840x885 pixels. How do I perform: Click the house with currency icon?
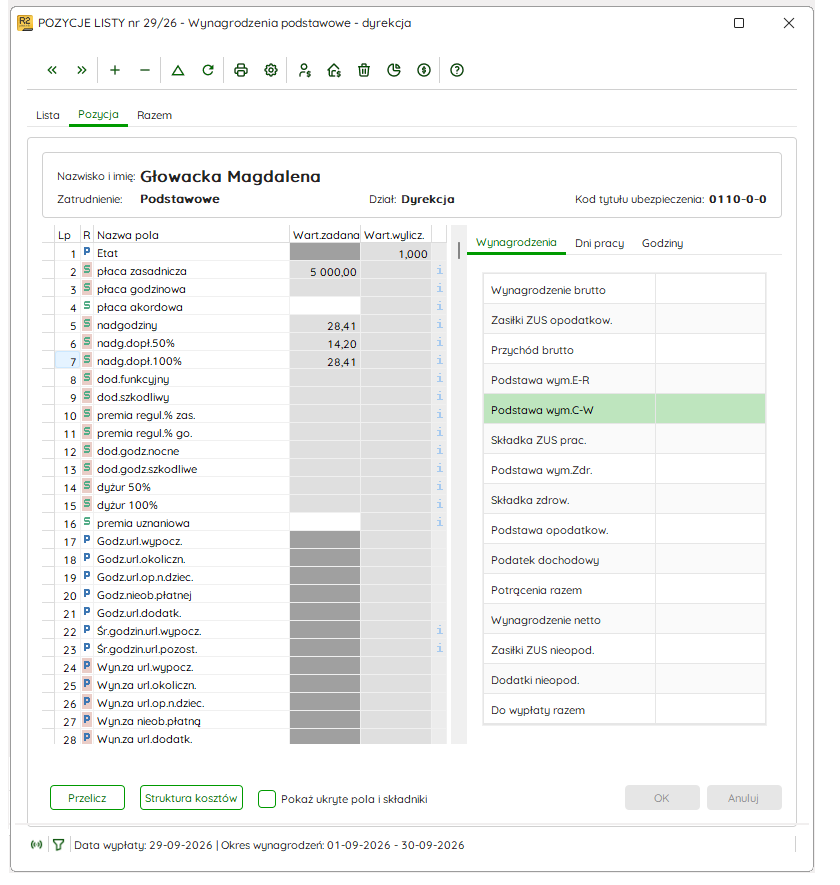pyautogui.click(x=334, y=70)
